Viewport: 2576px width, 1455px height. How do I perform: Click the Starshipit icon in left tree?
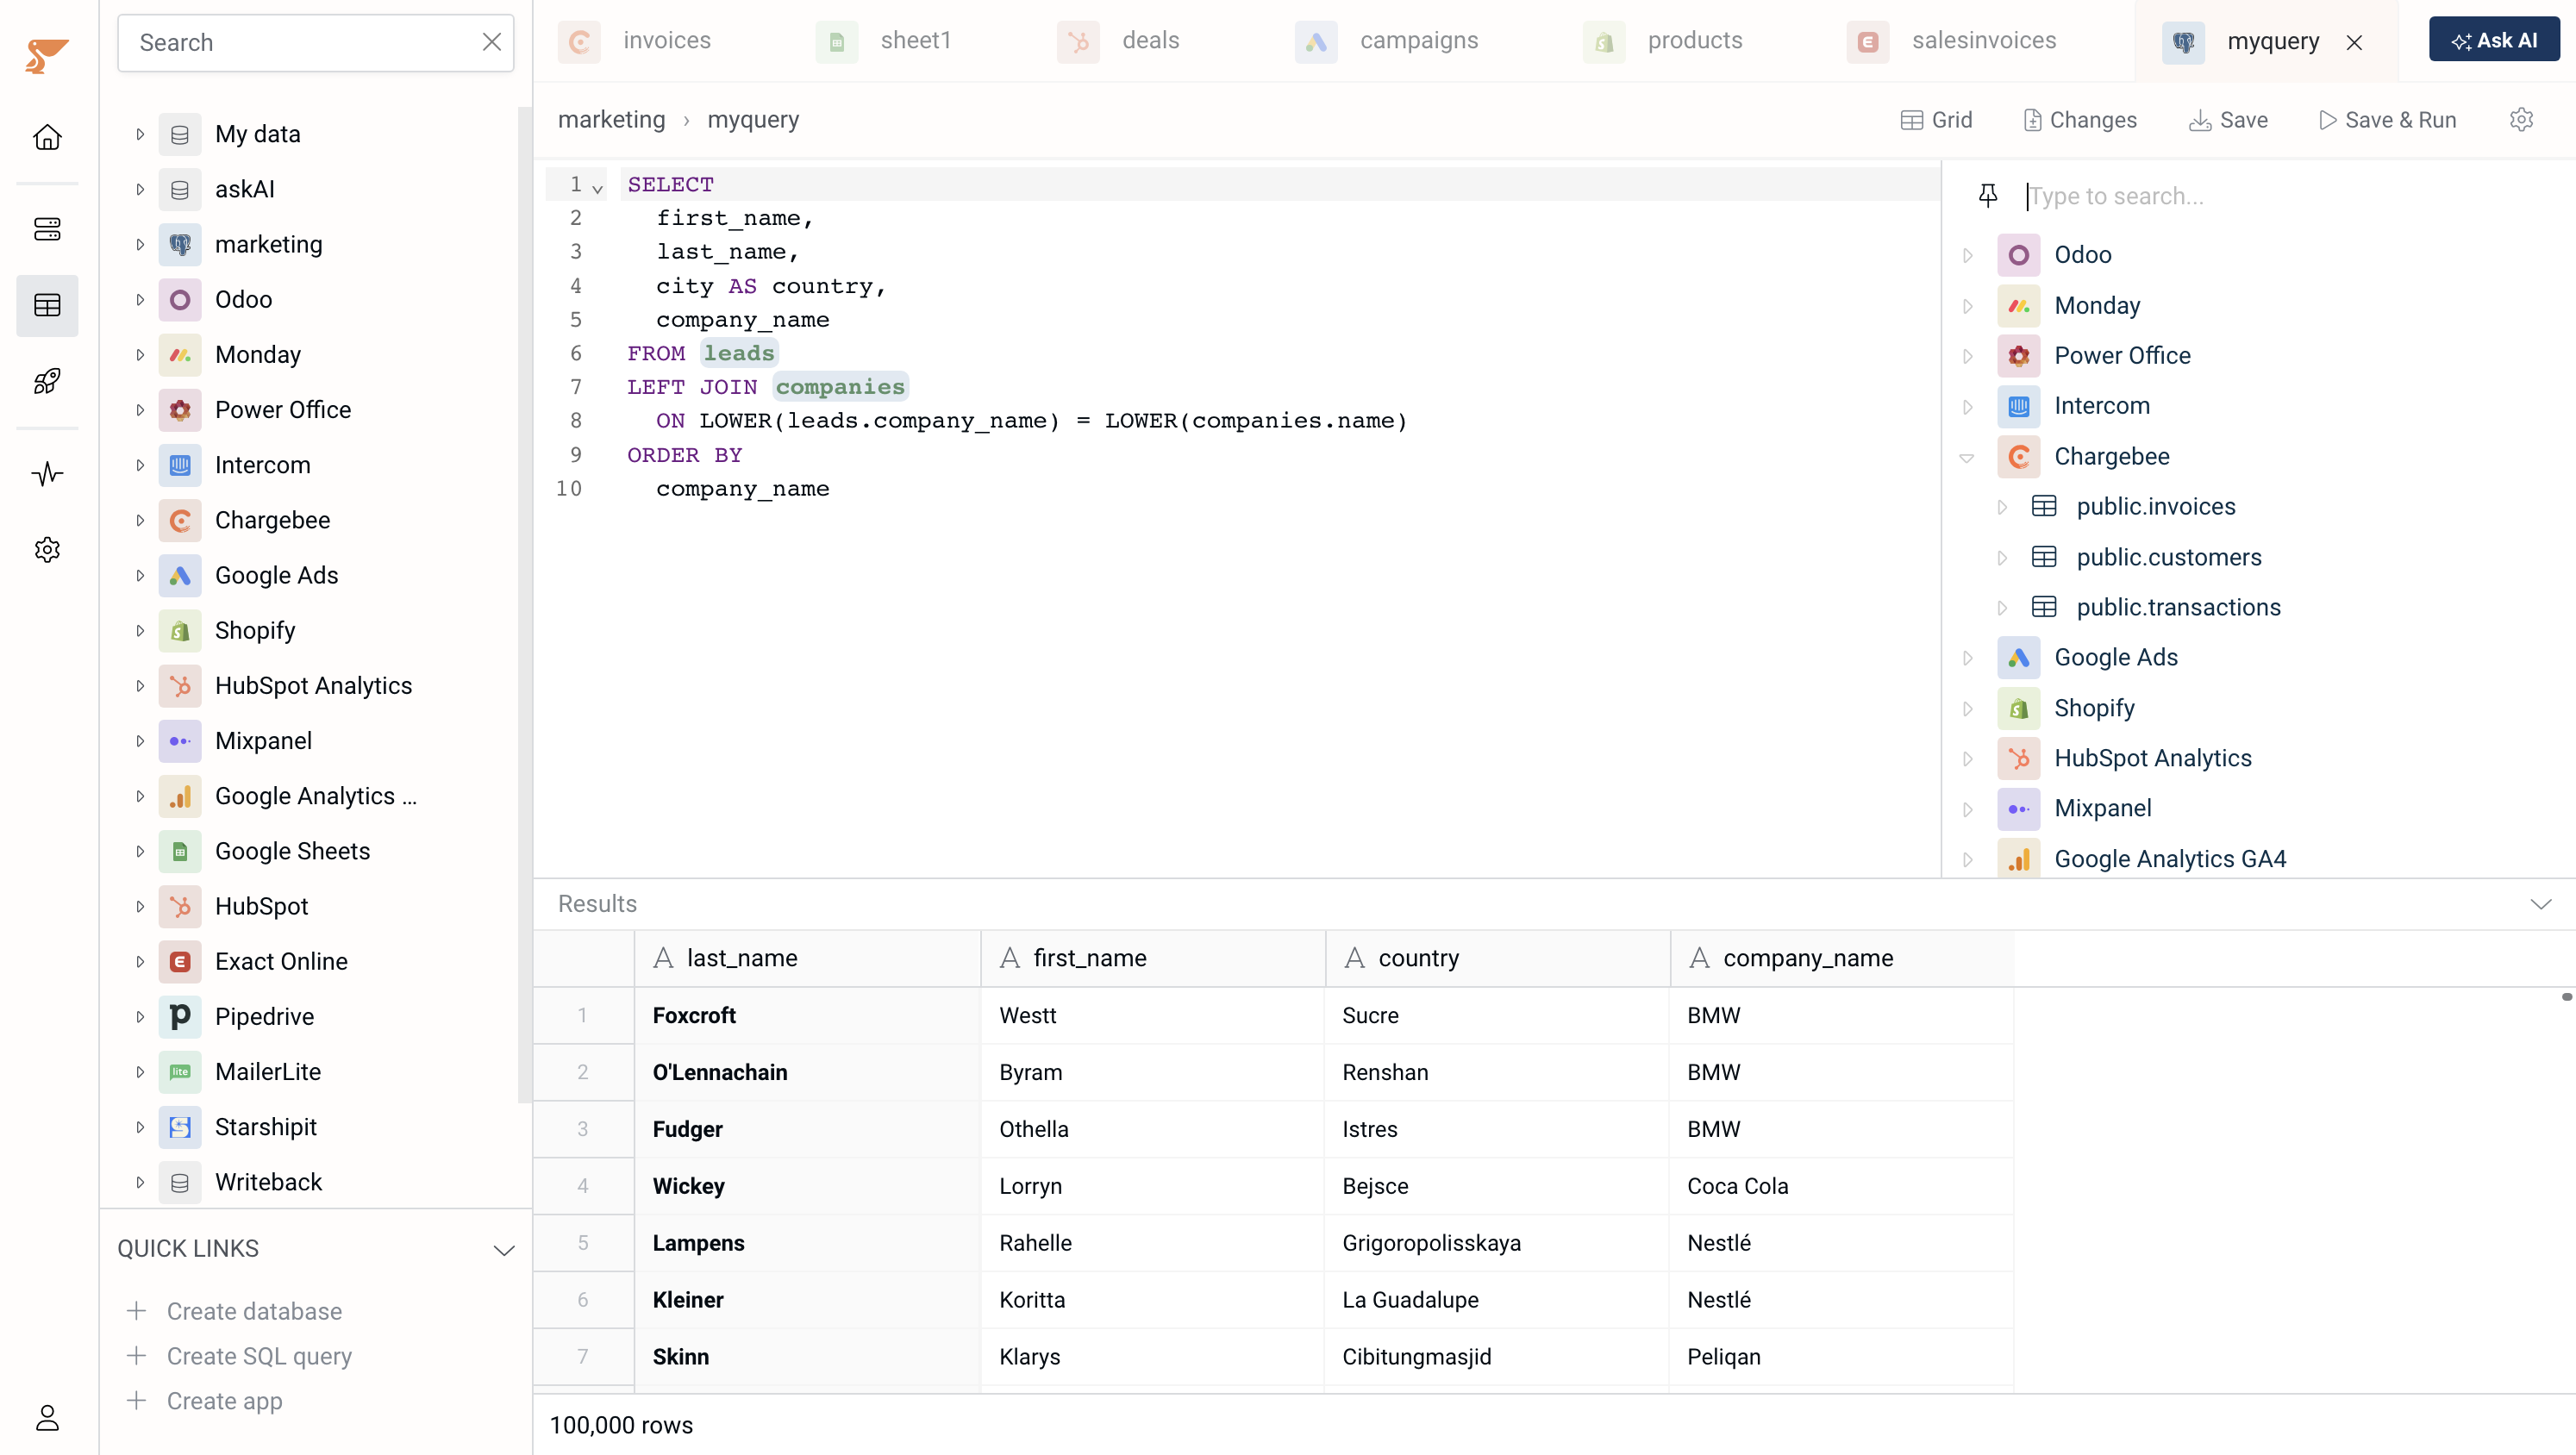tap(180, 1127)
